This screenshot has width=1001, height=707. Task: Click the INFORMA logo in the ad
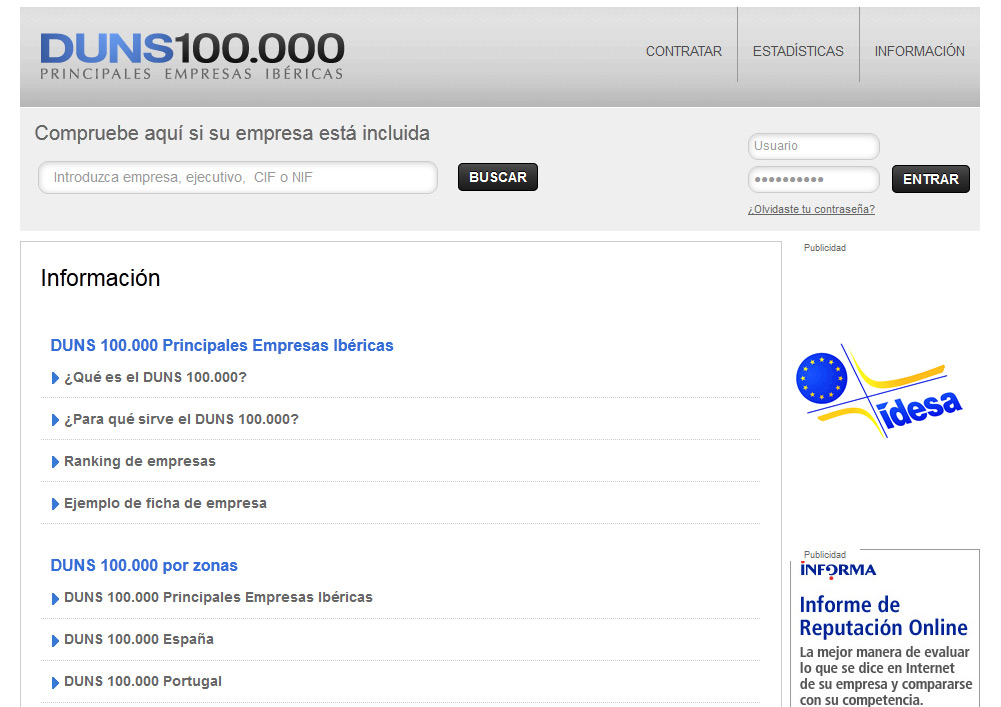(x=838, y=570)
